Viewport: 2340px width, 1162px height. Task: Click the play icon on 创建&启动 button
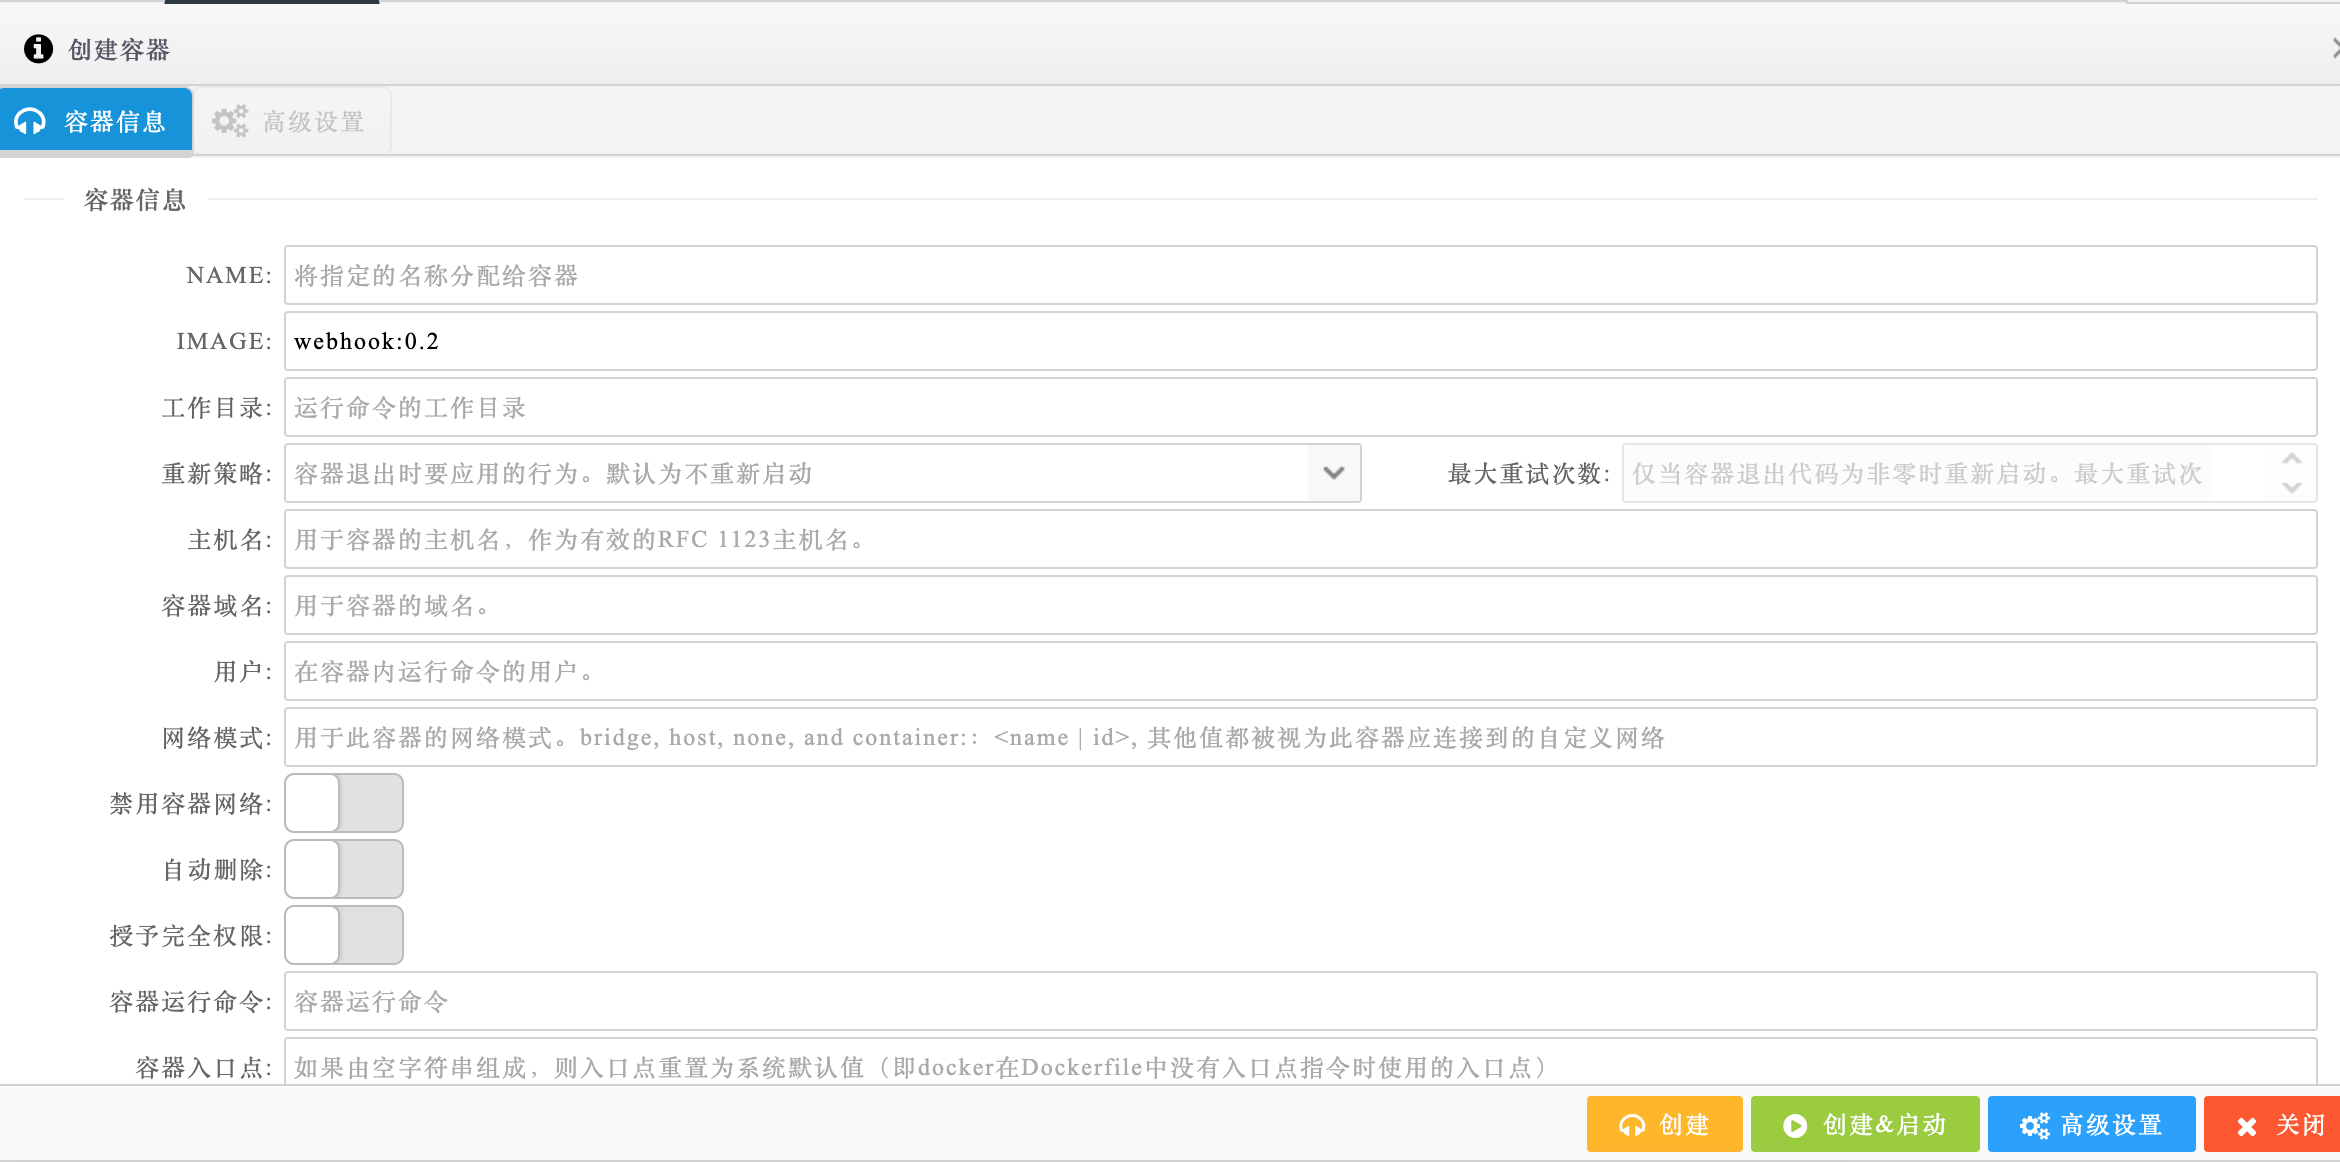click(x=1795, y=1126)
